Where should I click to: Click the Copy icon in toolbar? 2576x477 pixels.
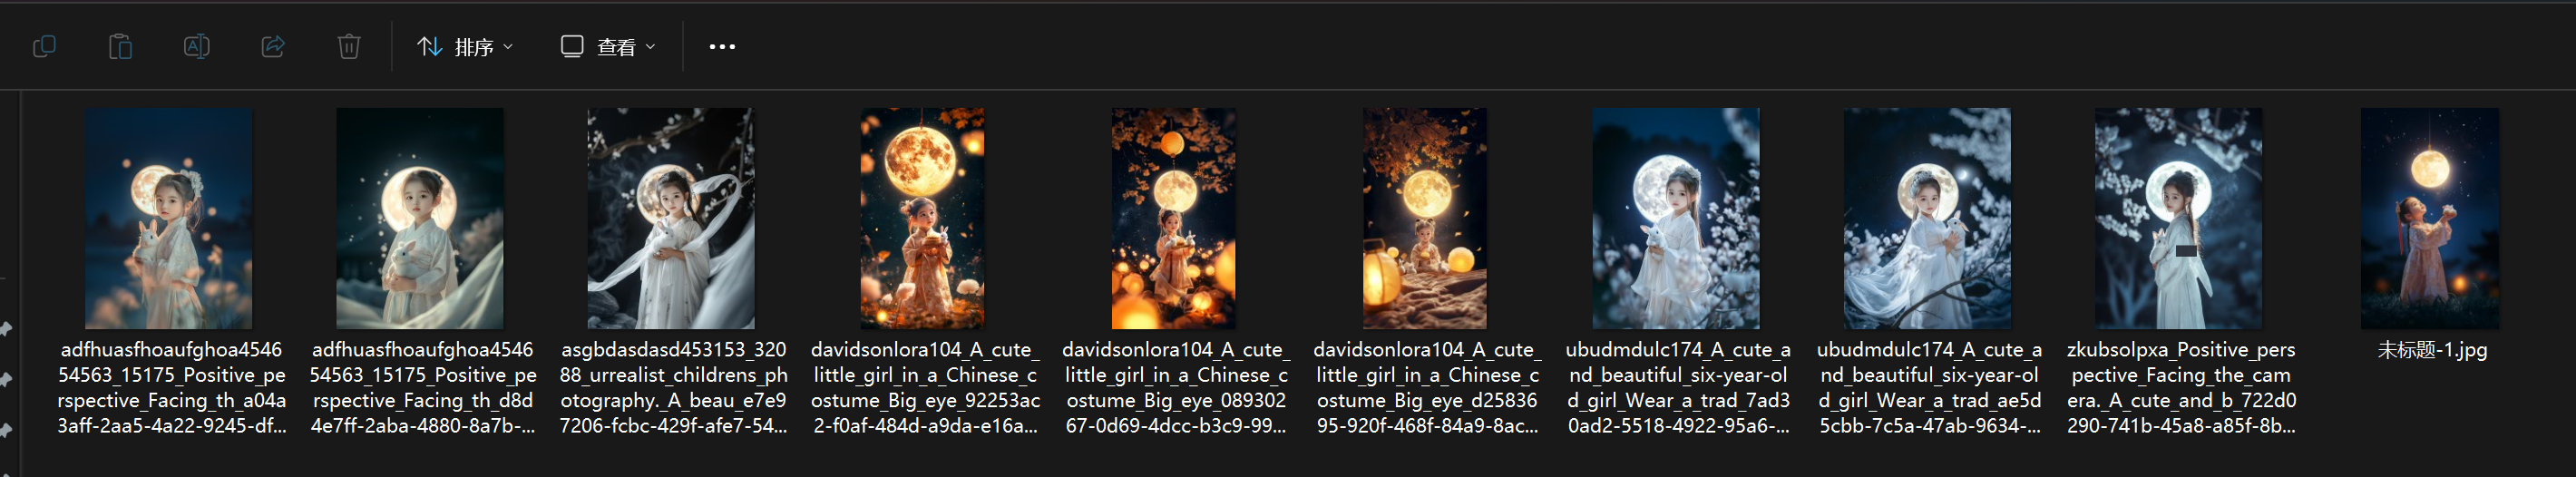44,46
